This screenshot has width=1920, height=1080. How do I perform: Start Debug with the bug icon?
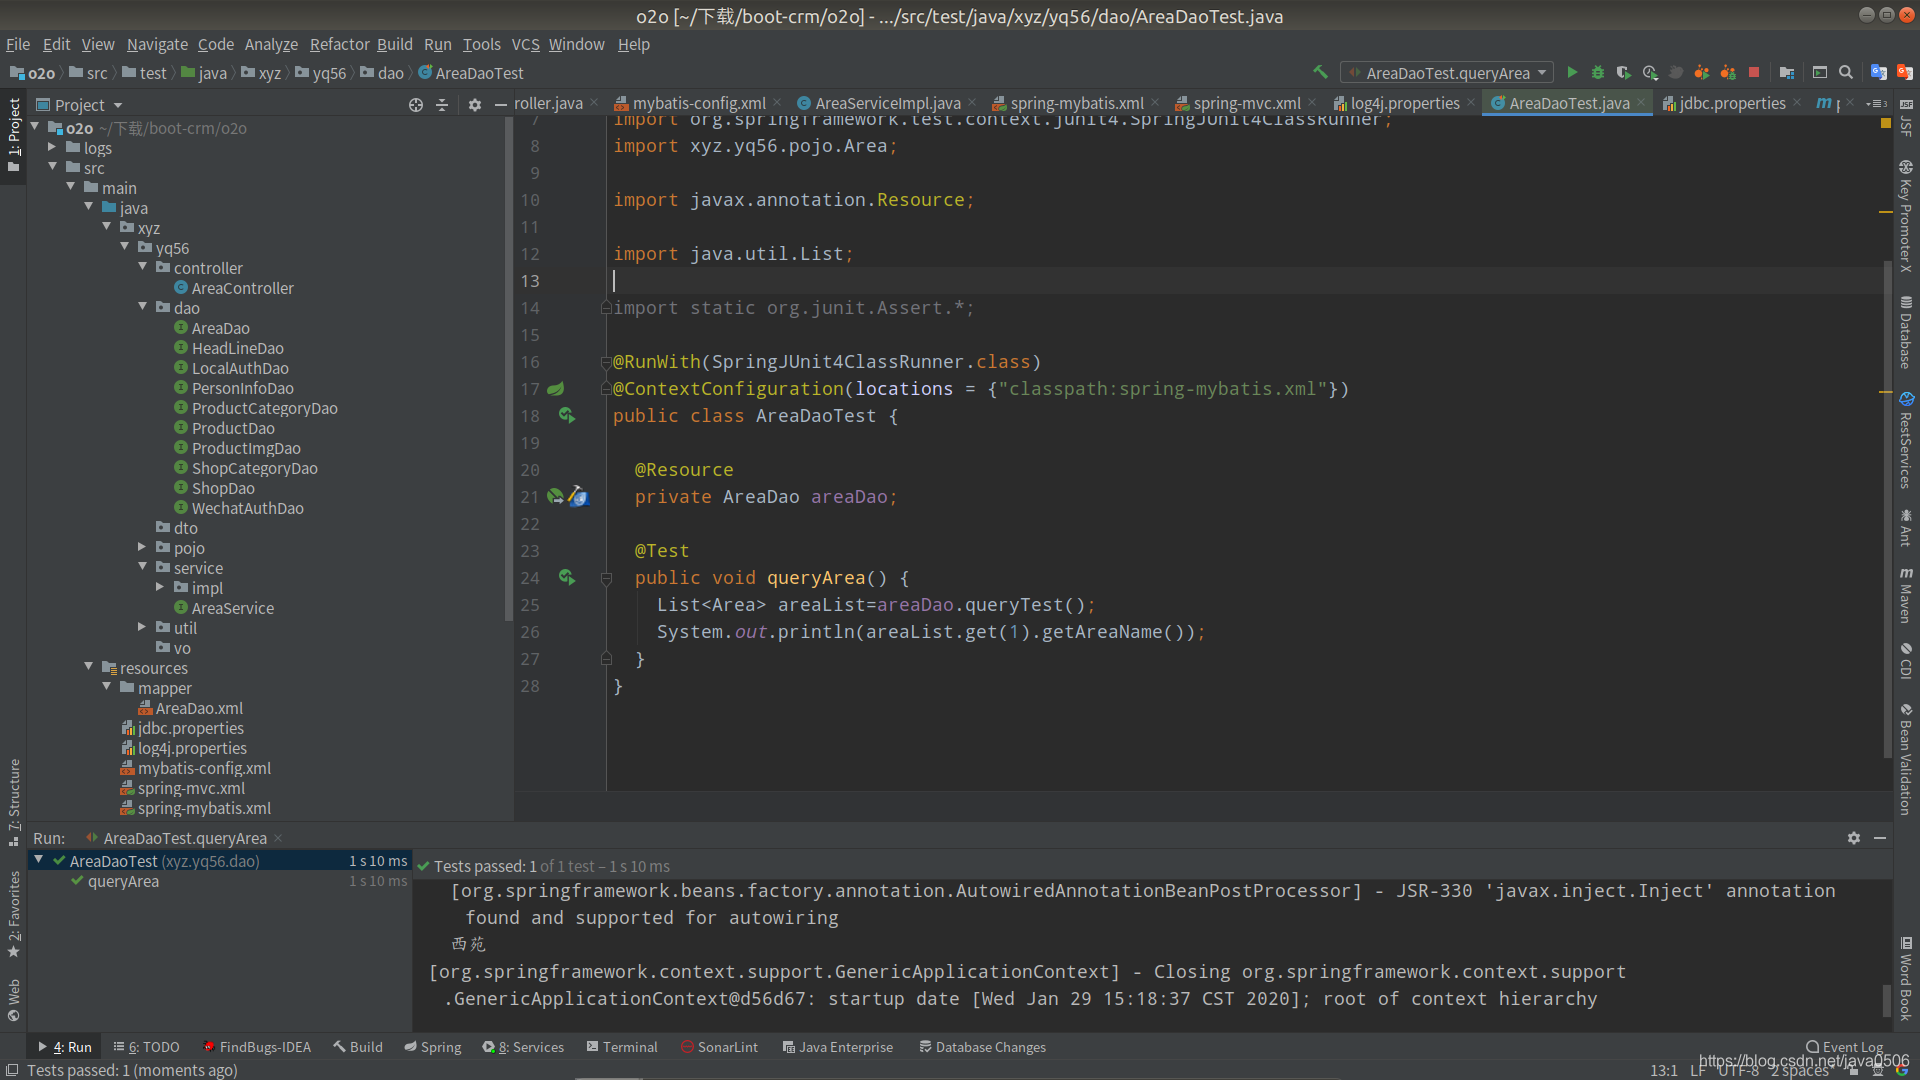1598,72
